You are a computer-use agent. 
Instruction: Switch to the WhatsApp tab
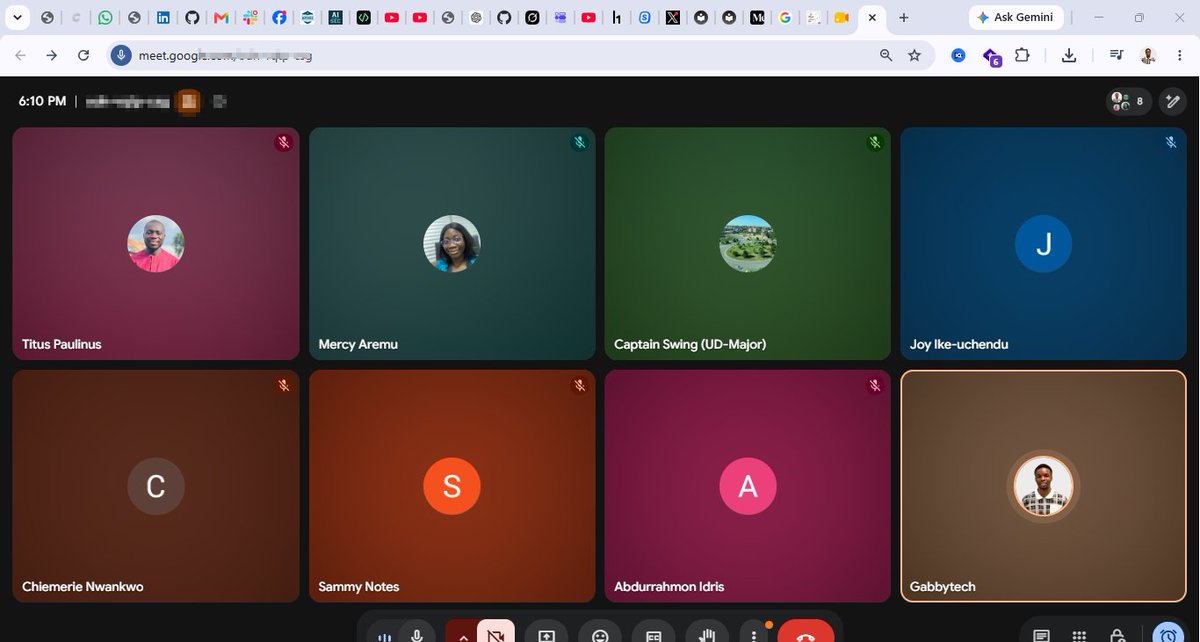pyautogui.click(x=105, y=18)
